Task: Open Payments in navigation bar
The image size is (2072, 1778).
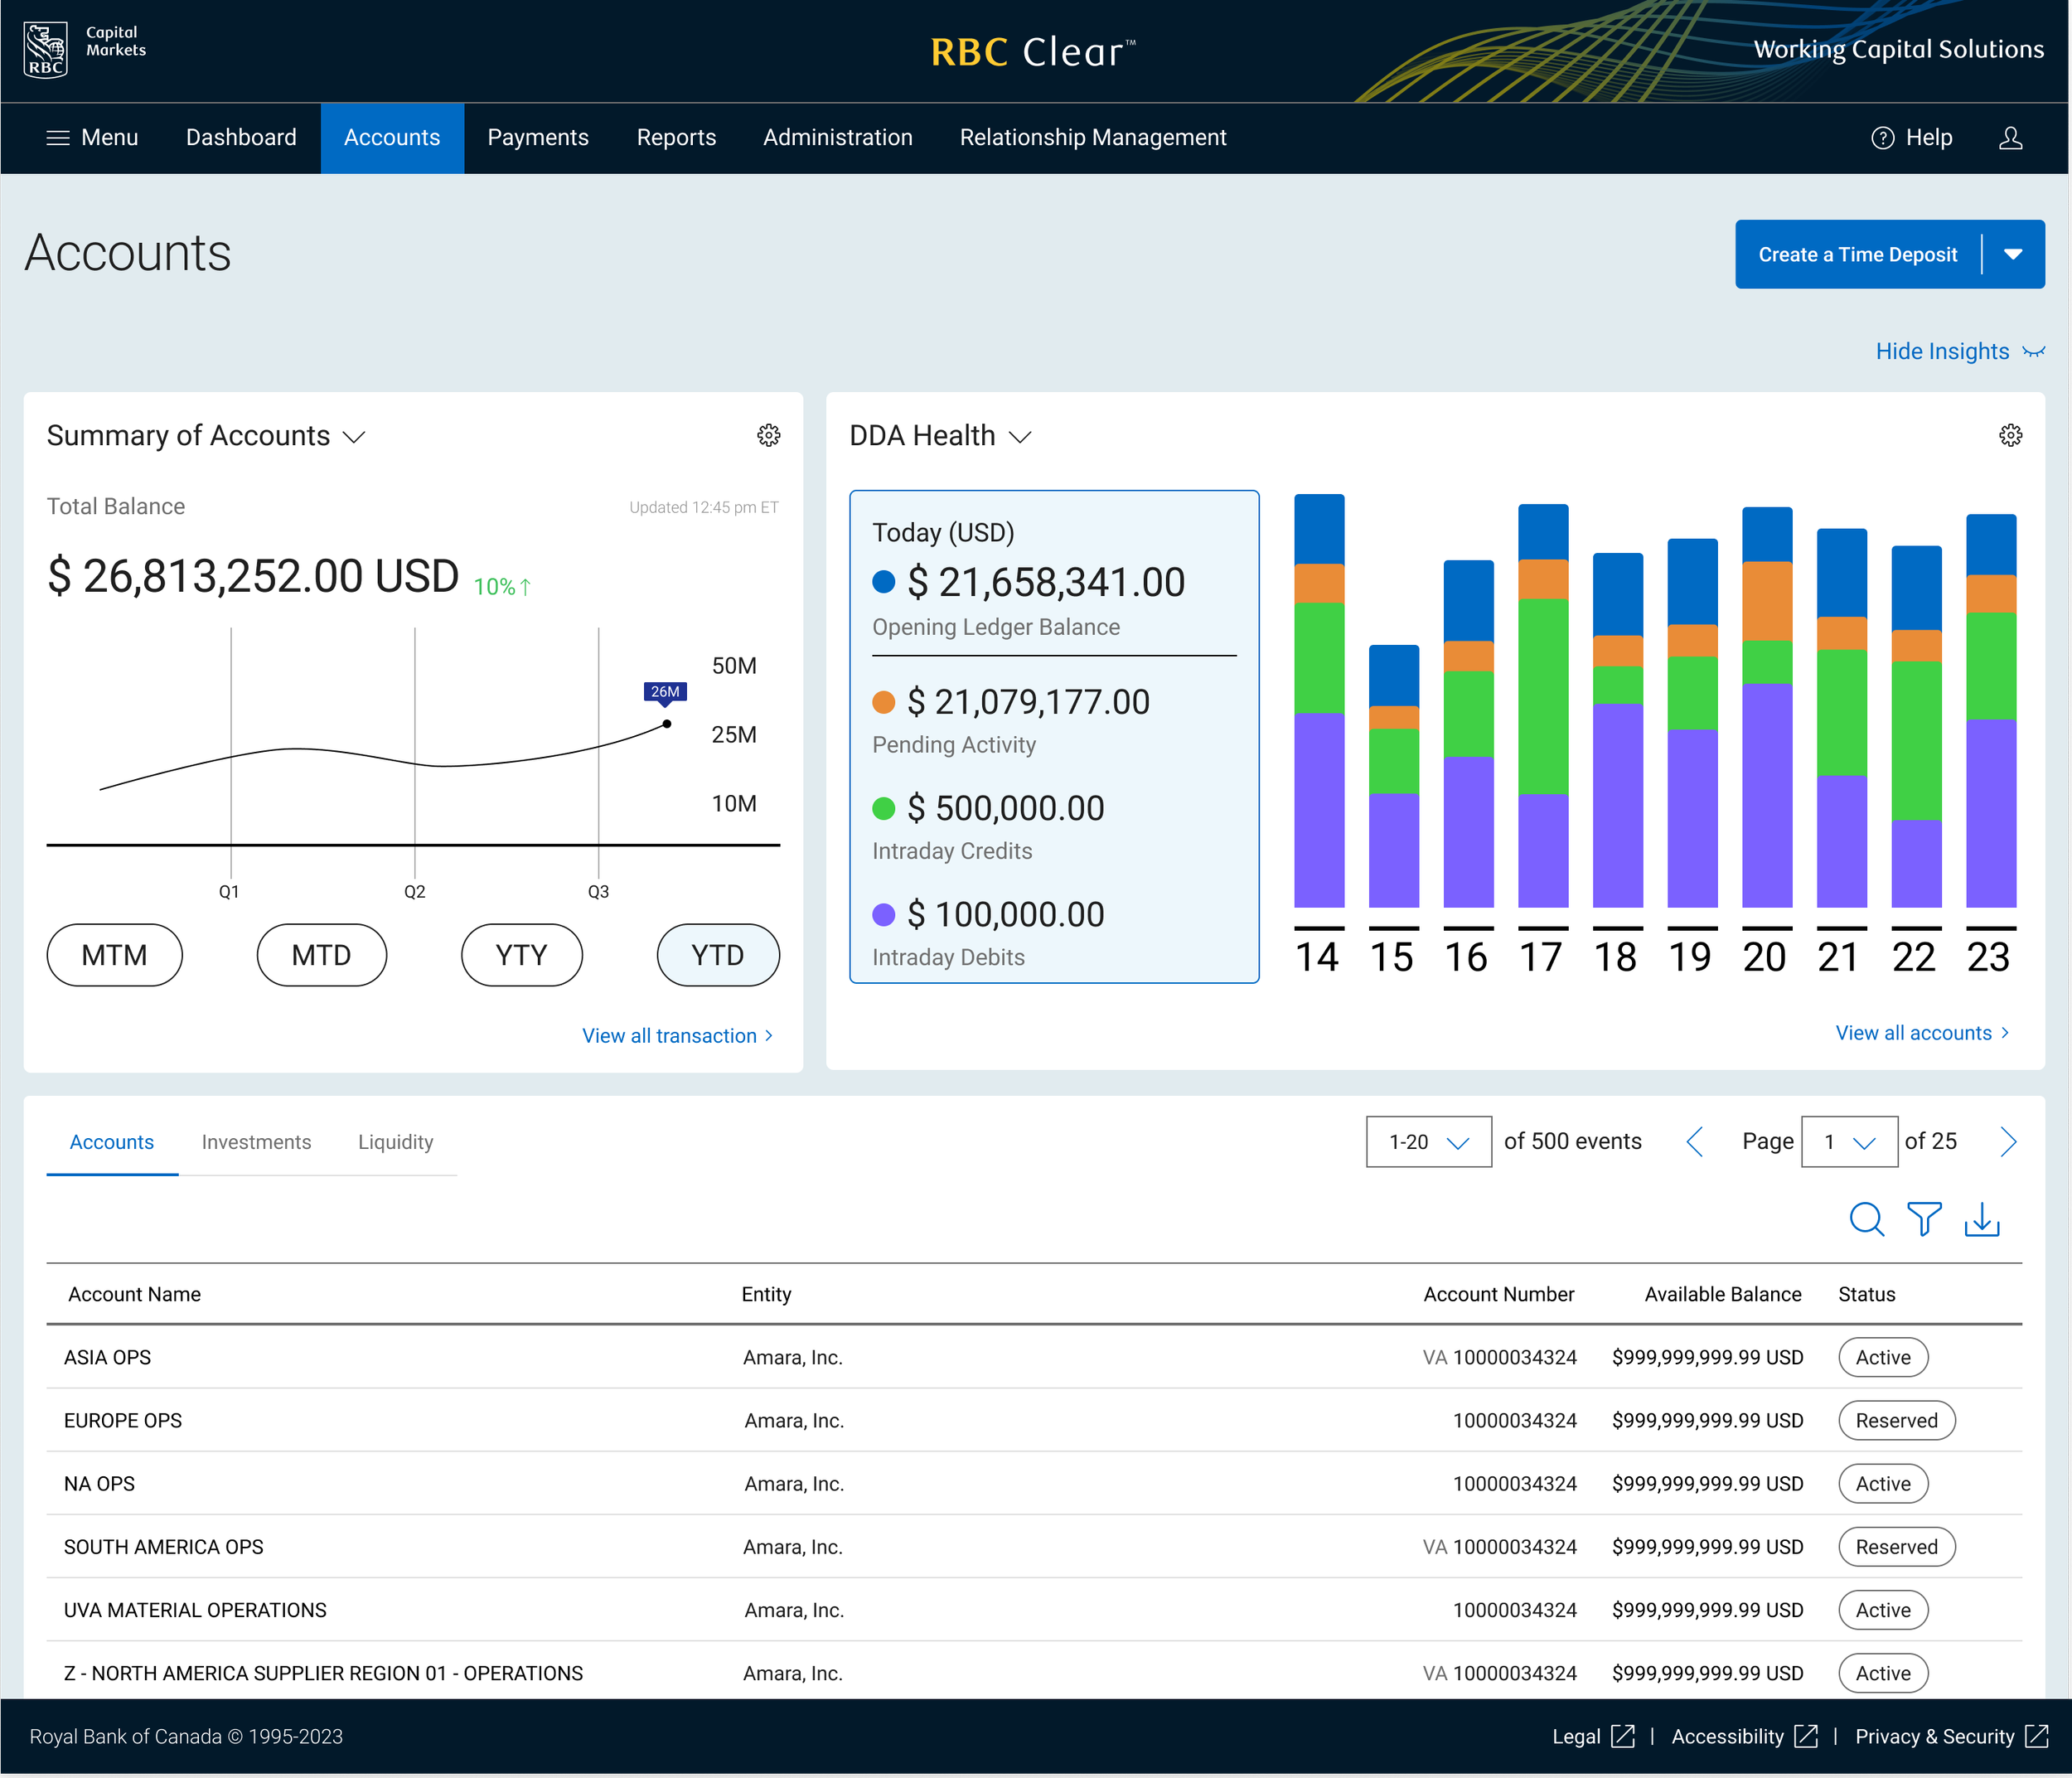Action: (538, 138)
